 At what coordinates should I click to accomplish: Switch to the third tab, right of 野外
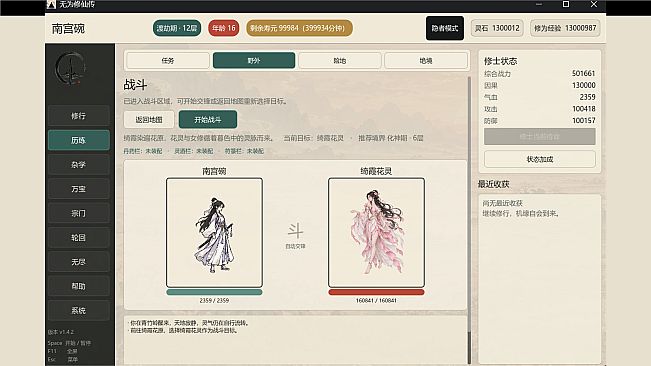coord(340,61)
